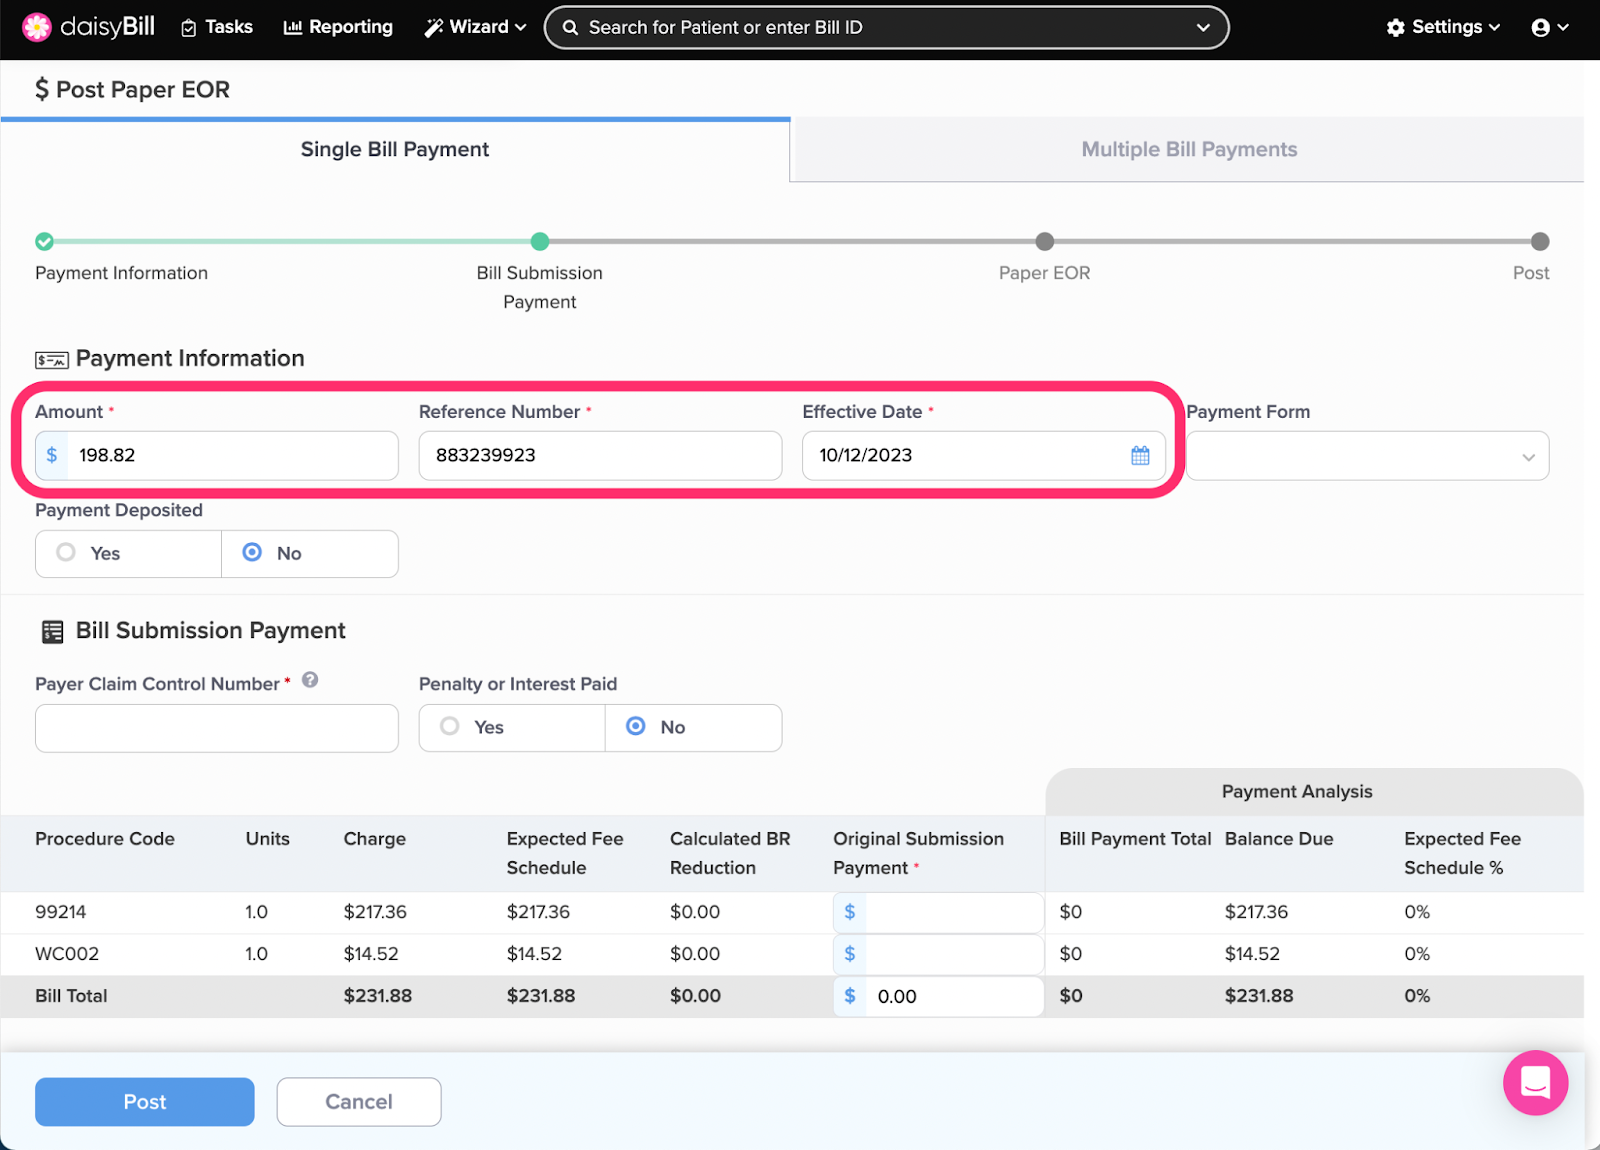Image resolution: width=1600 pixels, height=1150 pixels.
Task: Open the Reporting menu
Action: coord(338,28)
